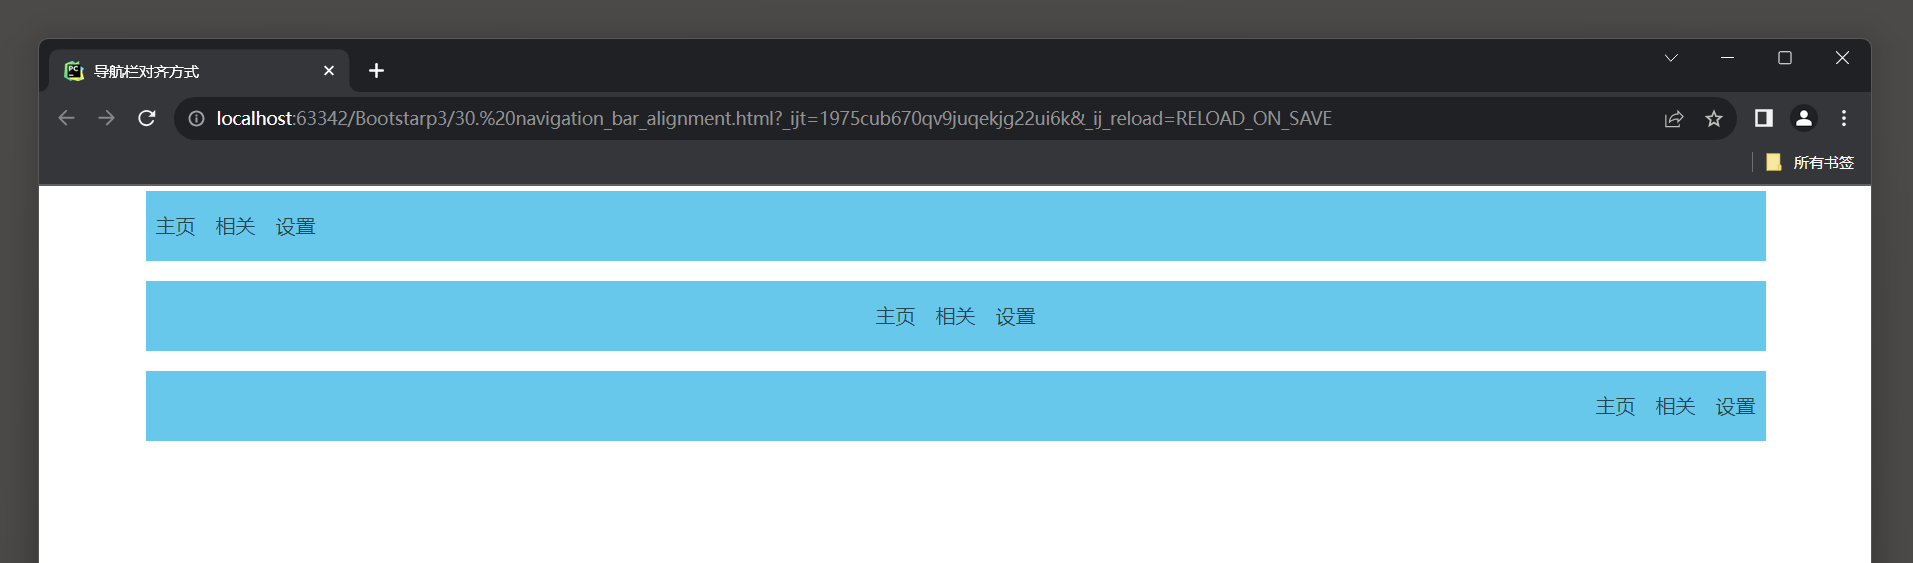Click 相关 in the right-aligned navbar
Screen dimensions: 1913x563
[x=1676, y=407]
